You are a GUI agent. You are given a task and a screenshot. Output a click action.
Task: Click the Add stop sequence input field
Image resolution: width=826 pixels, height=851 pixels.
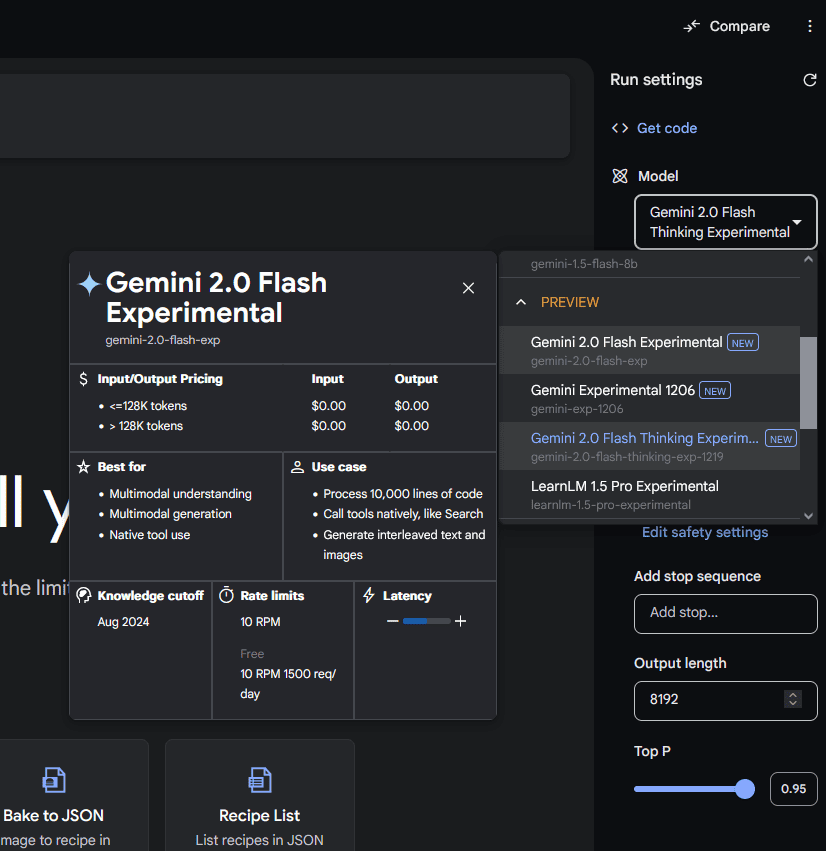click(726, 614)
